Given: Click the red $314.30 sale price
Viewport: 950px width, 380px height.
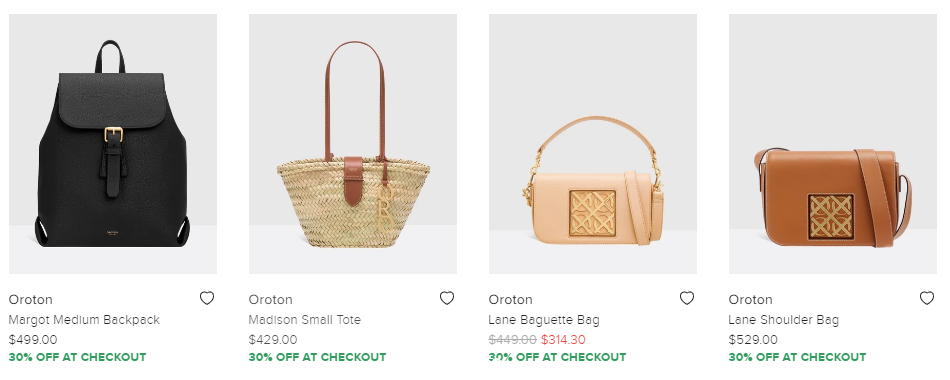Looking at the screenshot, I should coord(563,339).
